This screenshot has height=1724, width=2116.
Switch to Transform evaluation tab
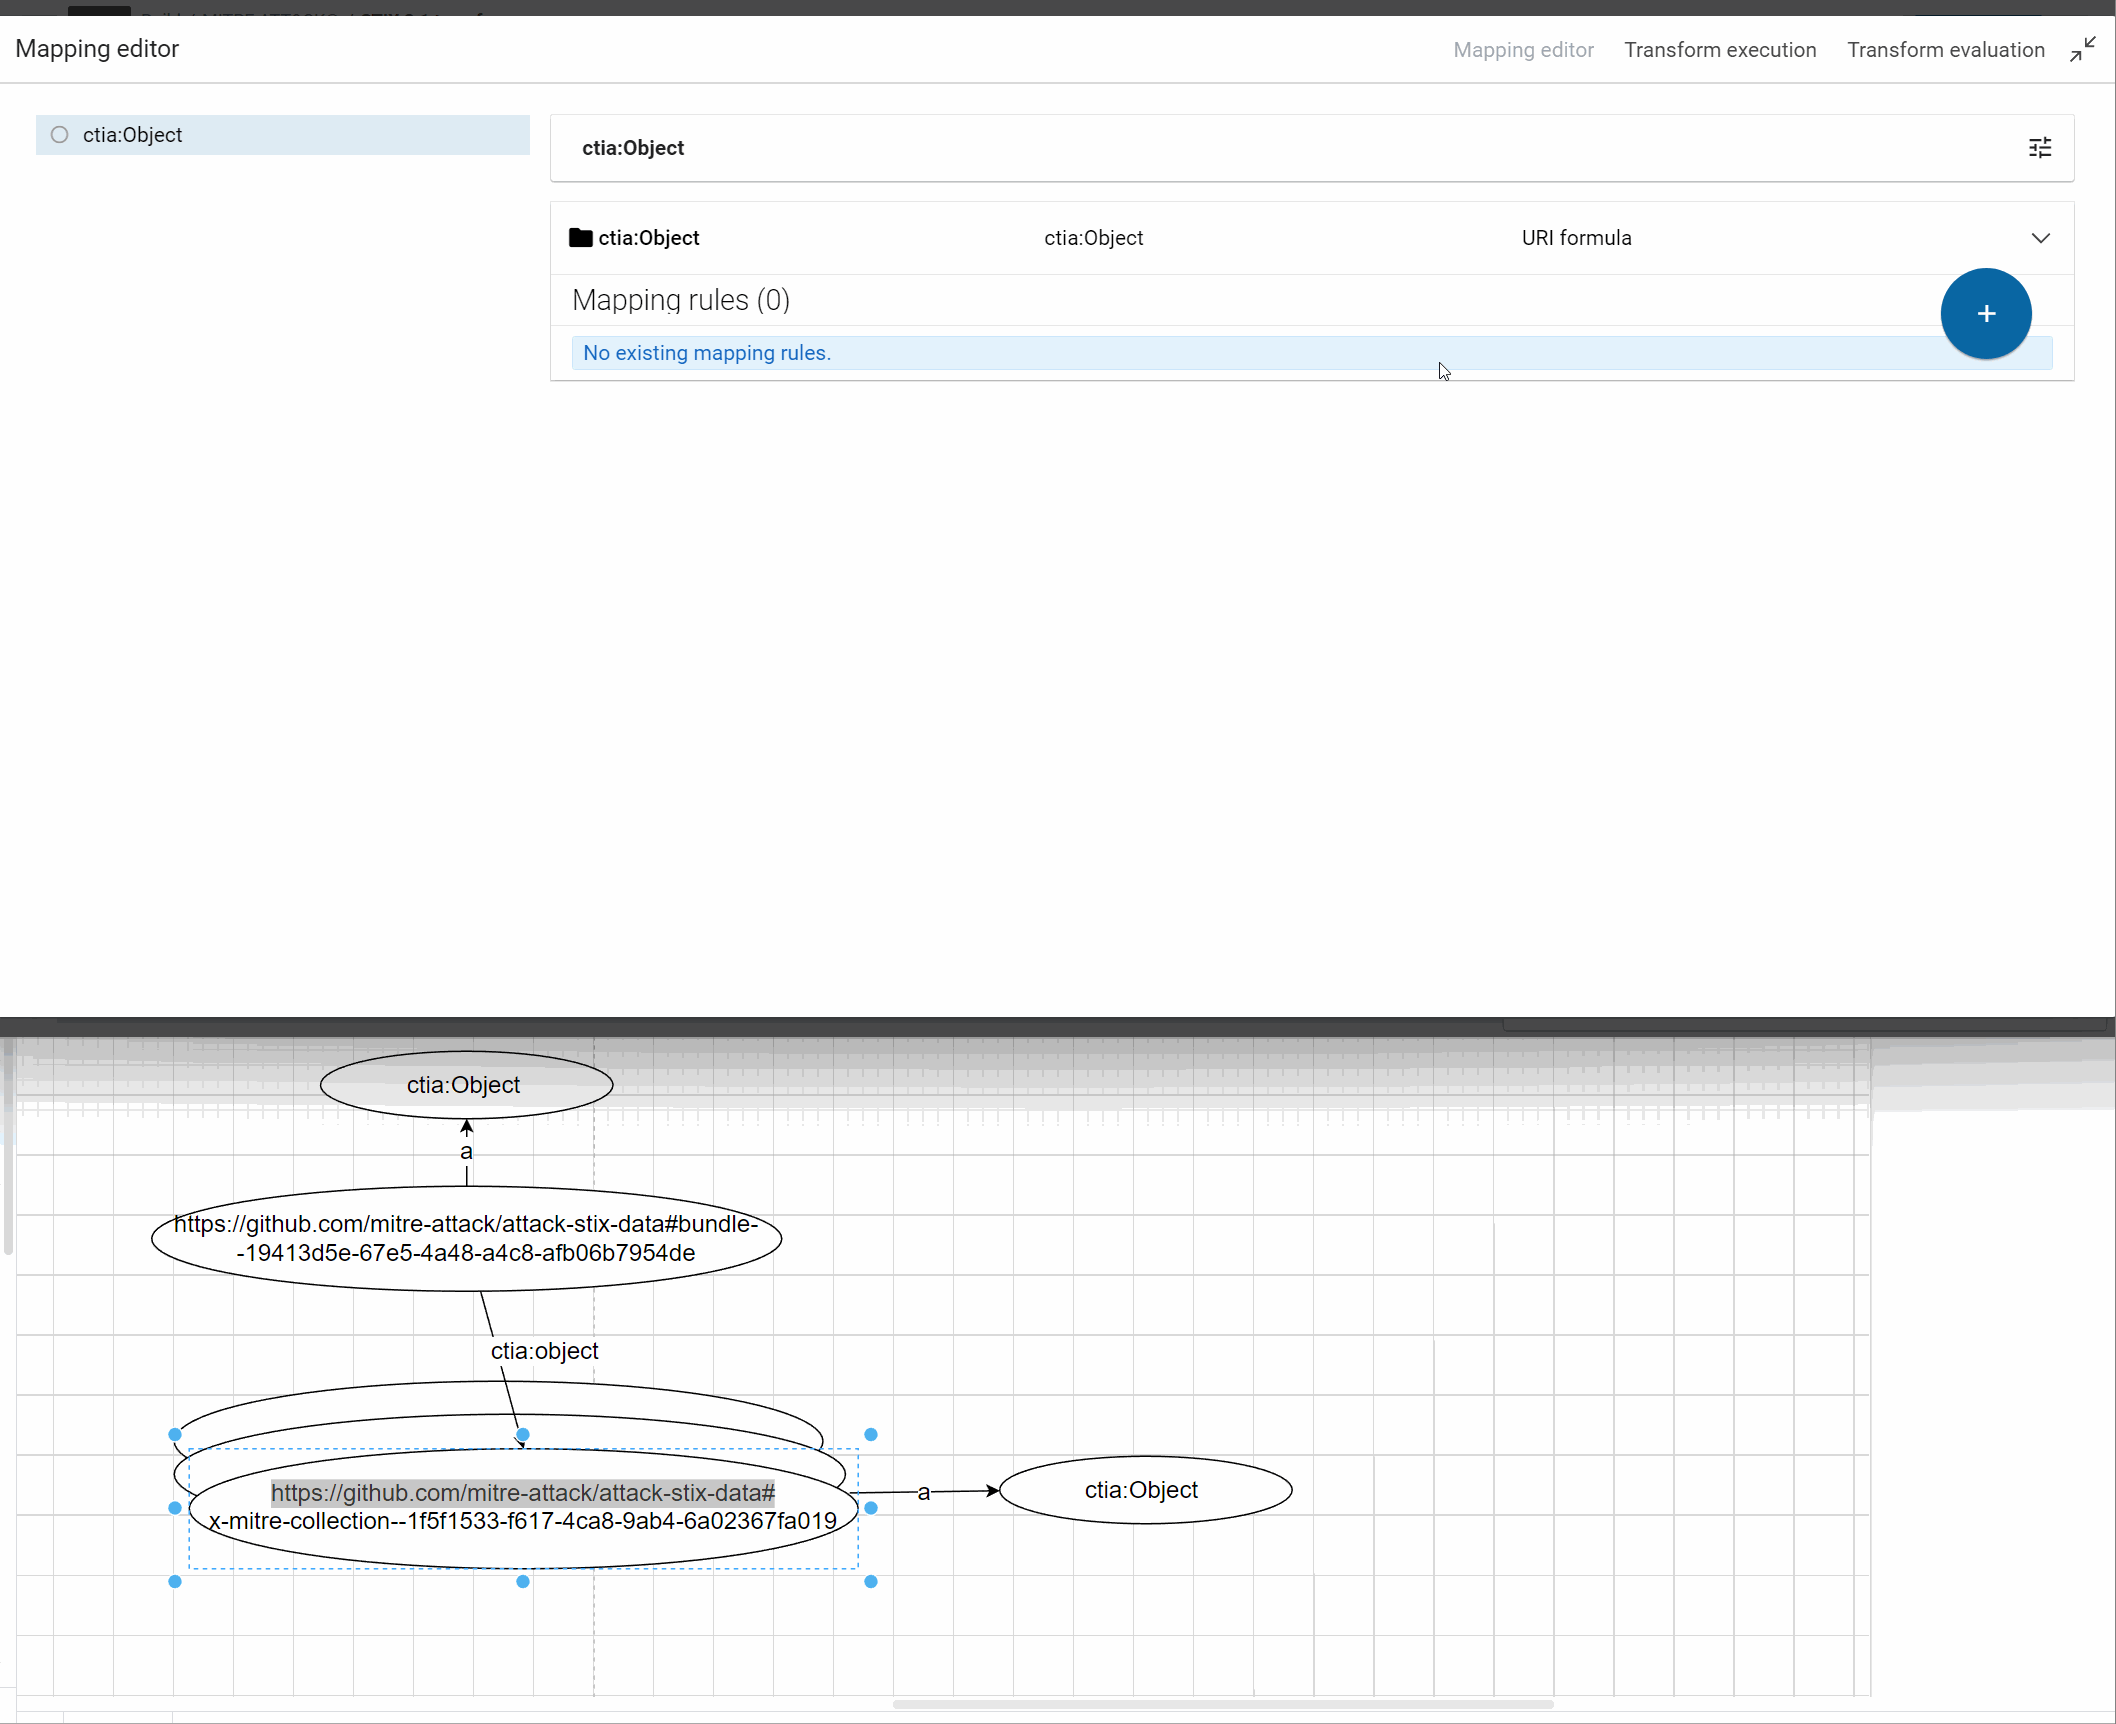click(x=1945, y=50)
